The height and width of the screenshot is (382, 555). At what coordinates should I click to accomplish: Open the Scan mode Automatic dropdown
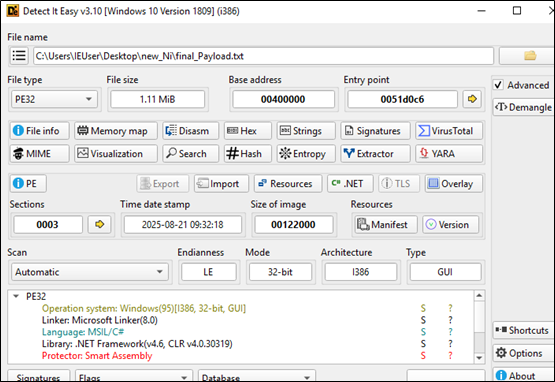[90, 272]
